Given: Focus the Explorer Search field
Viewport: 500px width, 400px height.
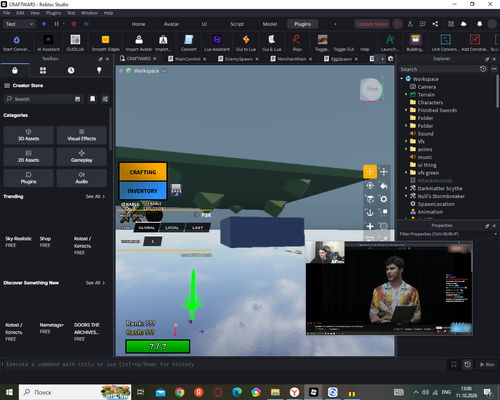Looking at the screenshot, I should coord(439,69).
